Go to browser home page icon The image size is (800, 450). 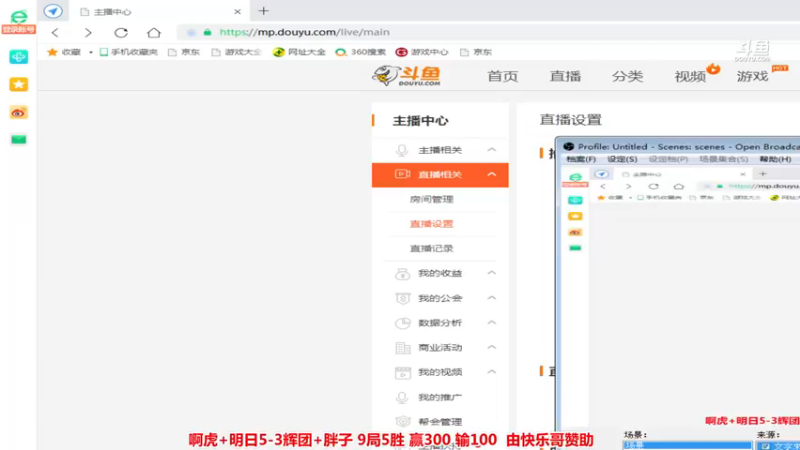(154, 33)
